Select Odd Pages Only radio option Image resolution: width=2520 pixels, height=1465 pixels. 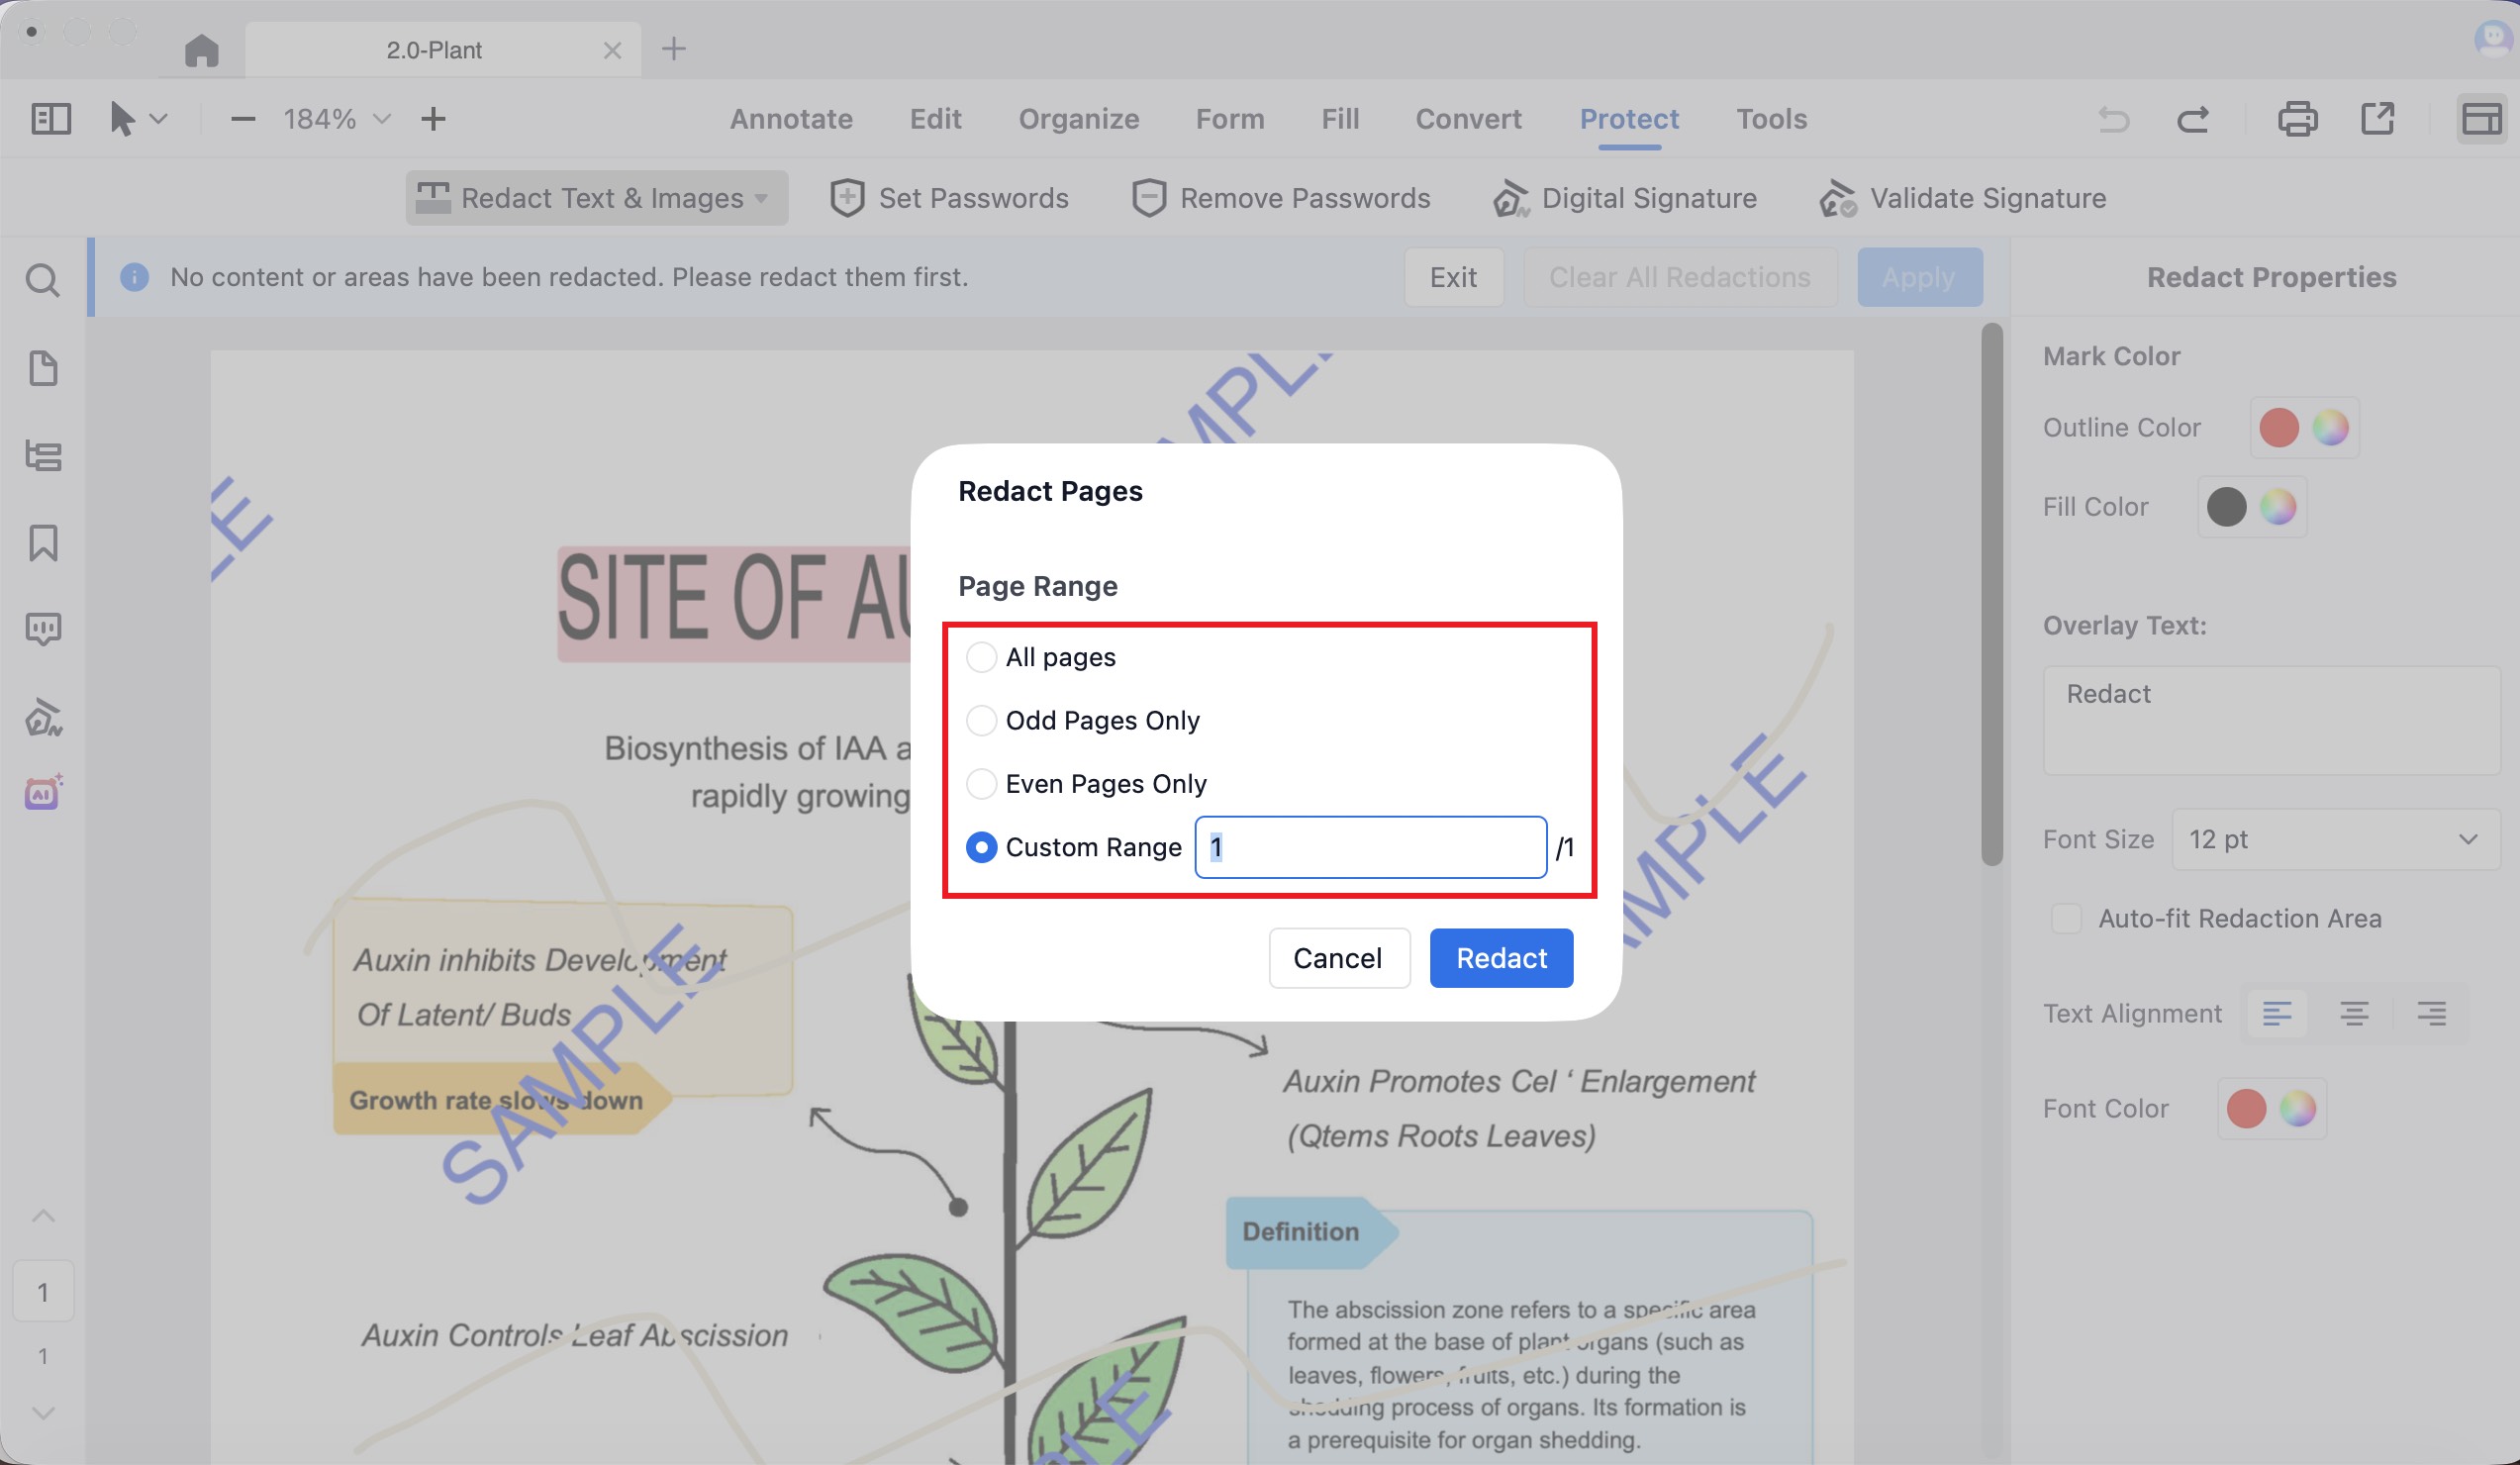pos(981,720)
